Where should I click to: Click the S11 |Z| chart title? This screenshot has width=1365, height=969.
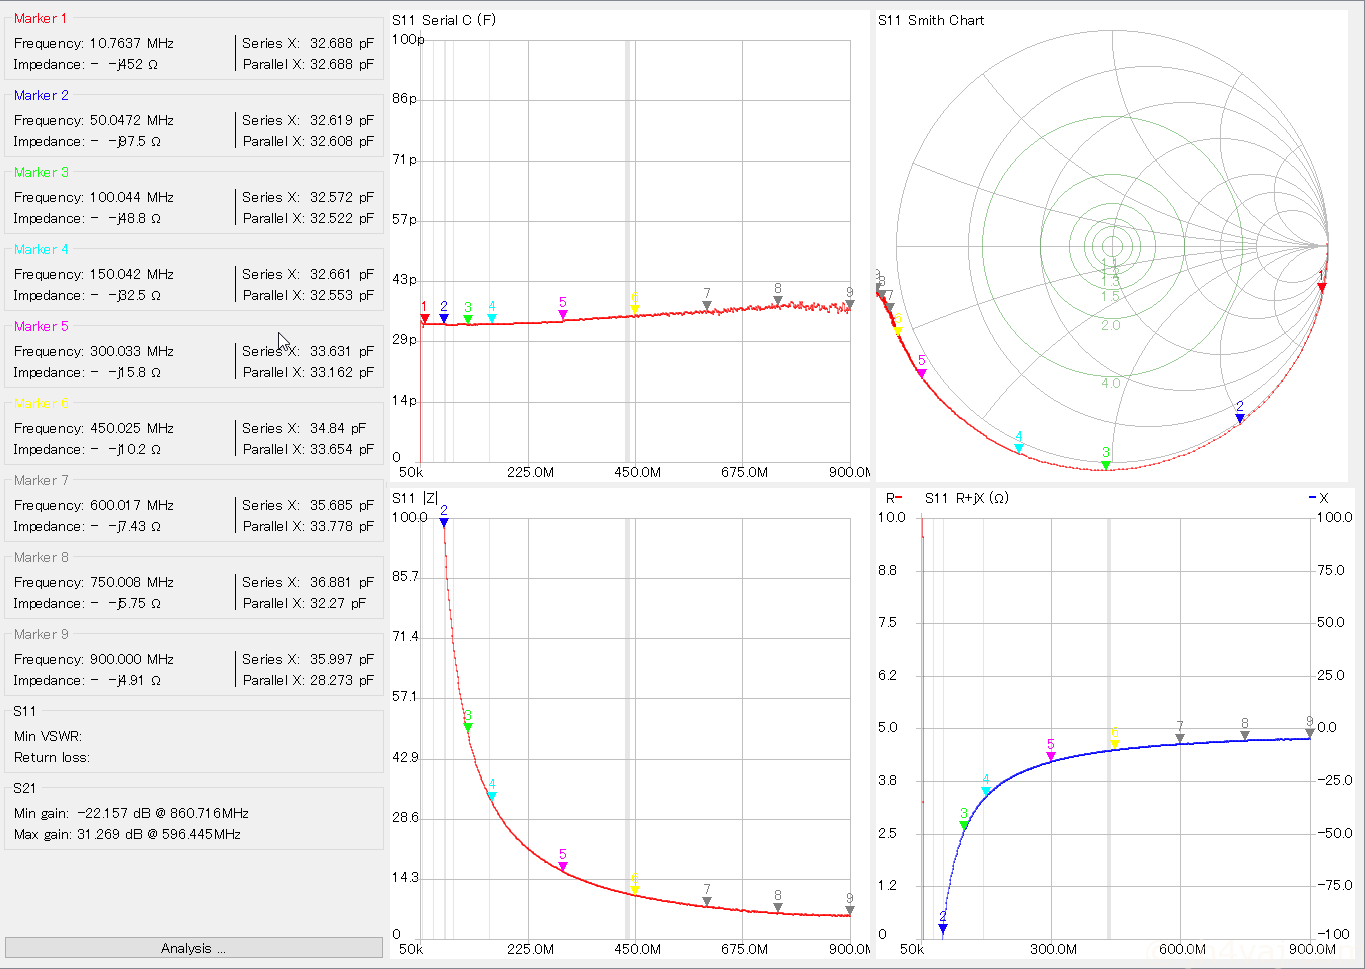click(415, 498)
